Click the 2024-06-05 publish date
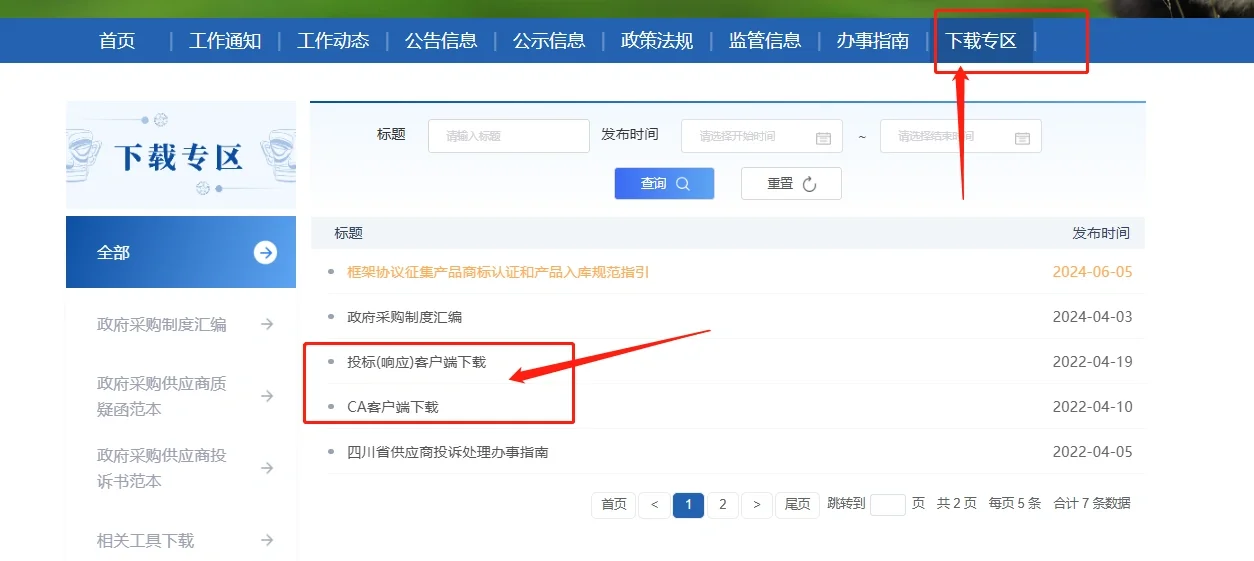Image resolution: width=1254 pixels, height=561 pixels. click(x=1092, y=272)
